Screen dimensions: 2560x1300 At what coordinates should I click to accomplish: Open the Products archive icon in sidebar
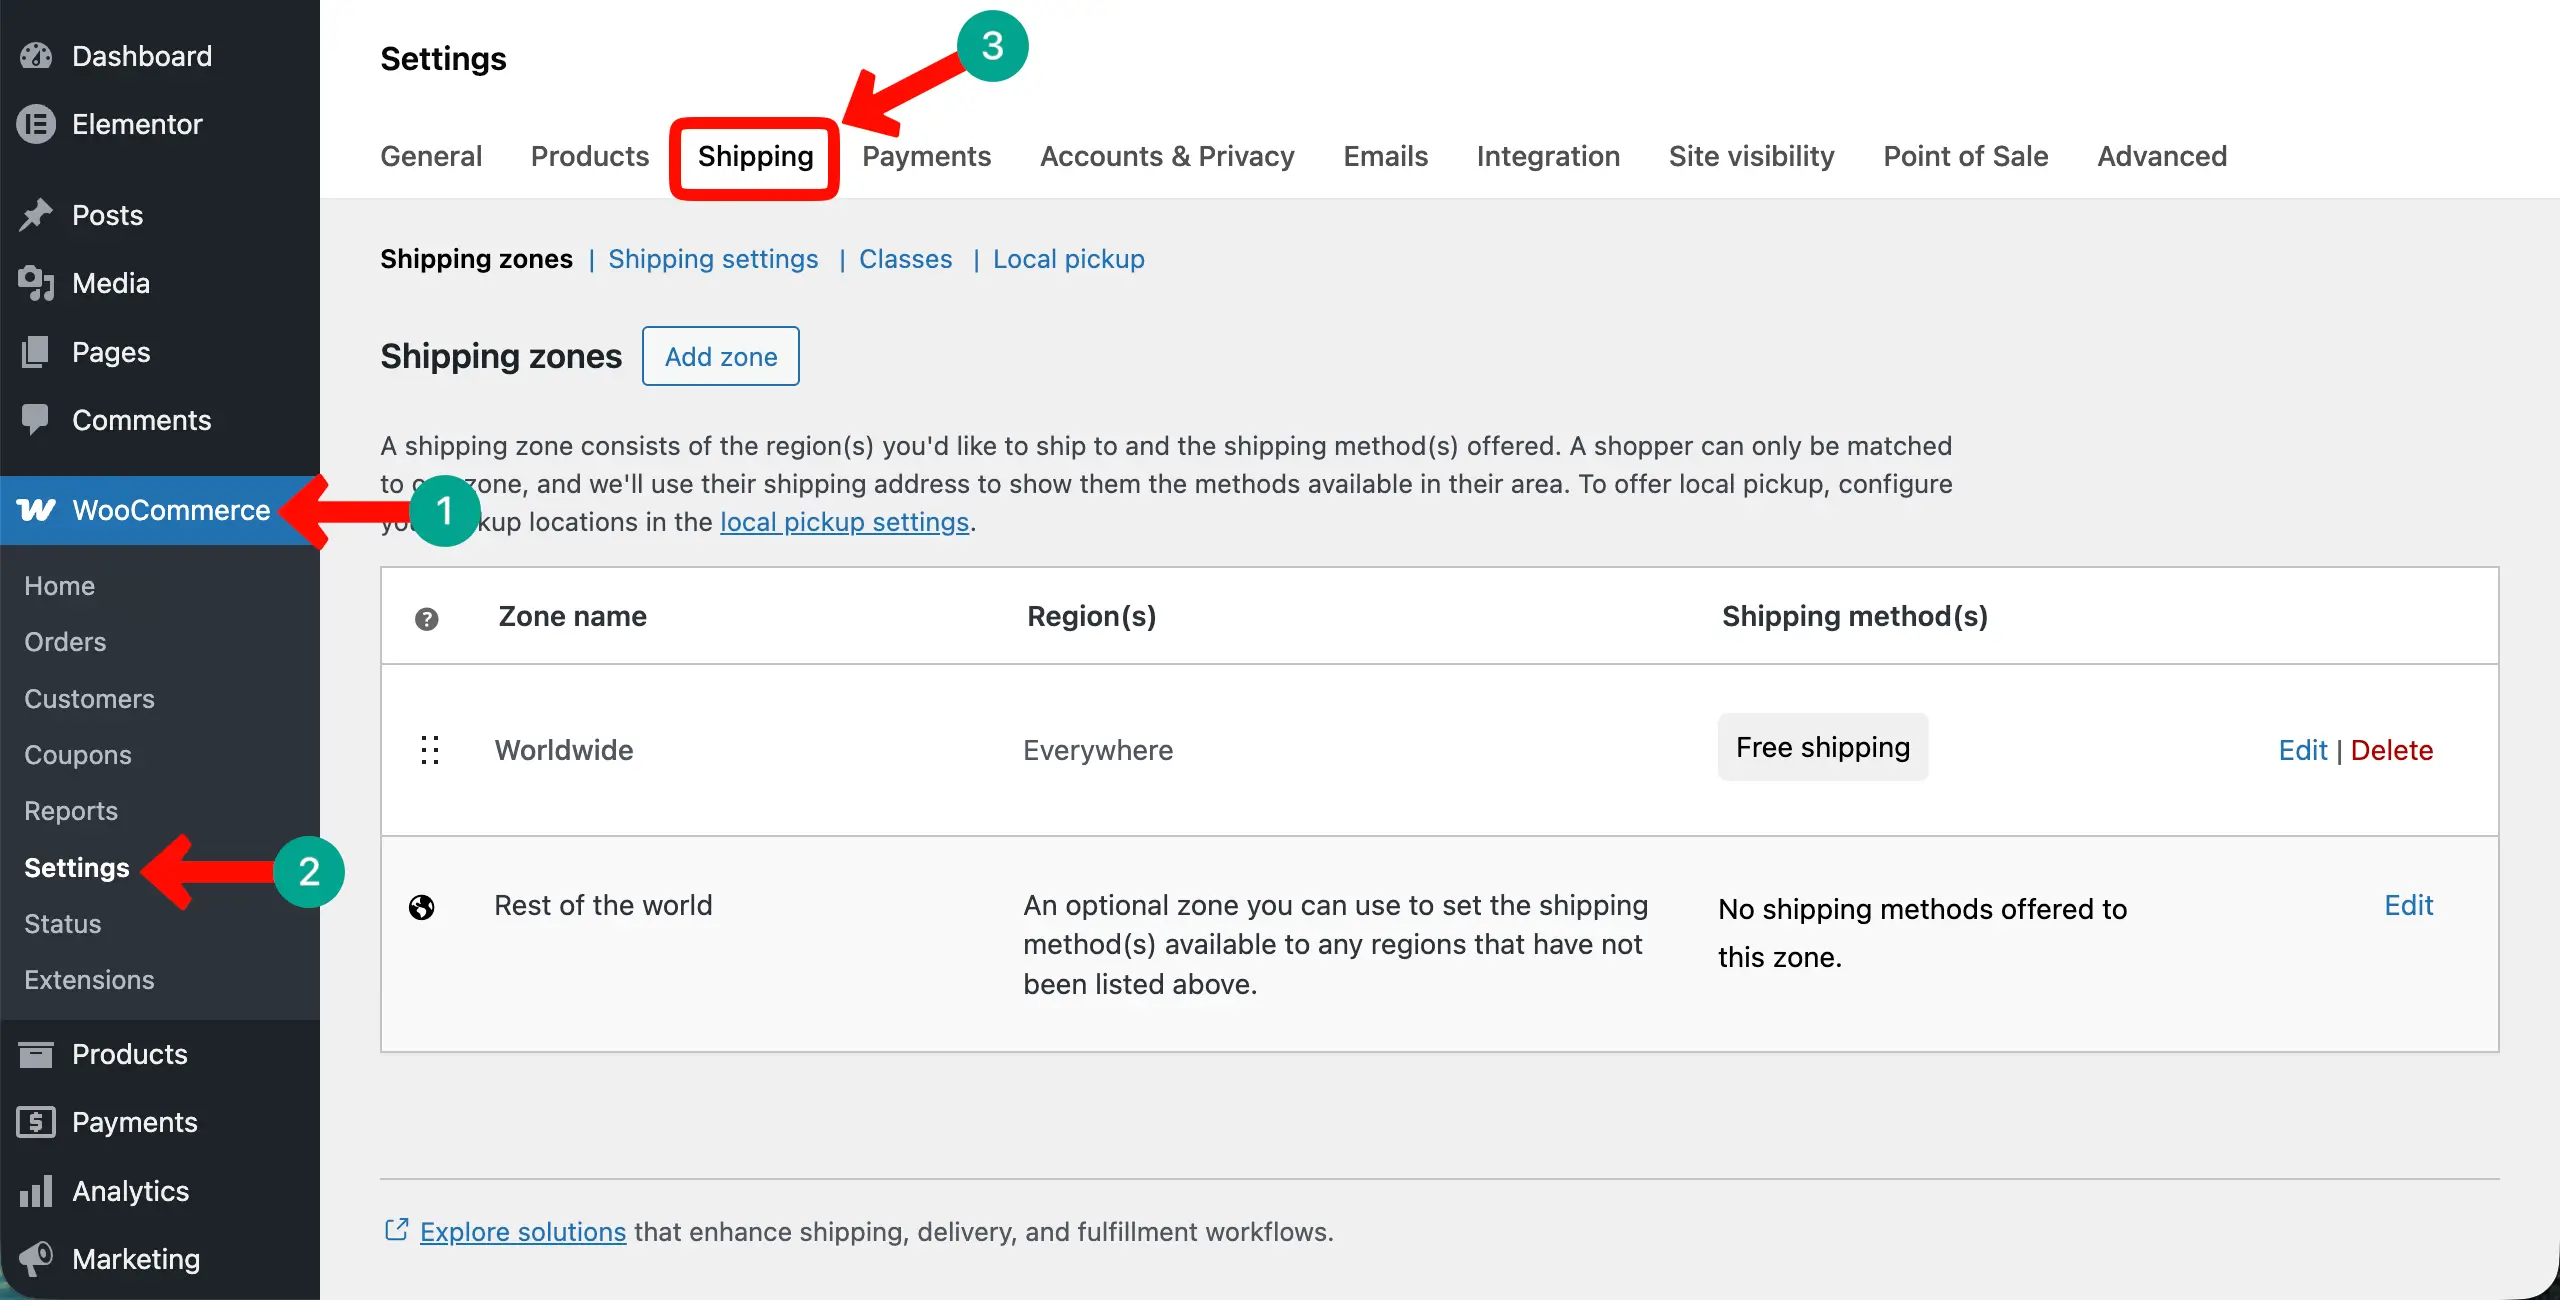click(36, 1054)
